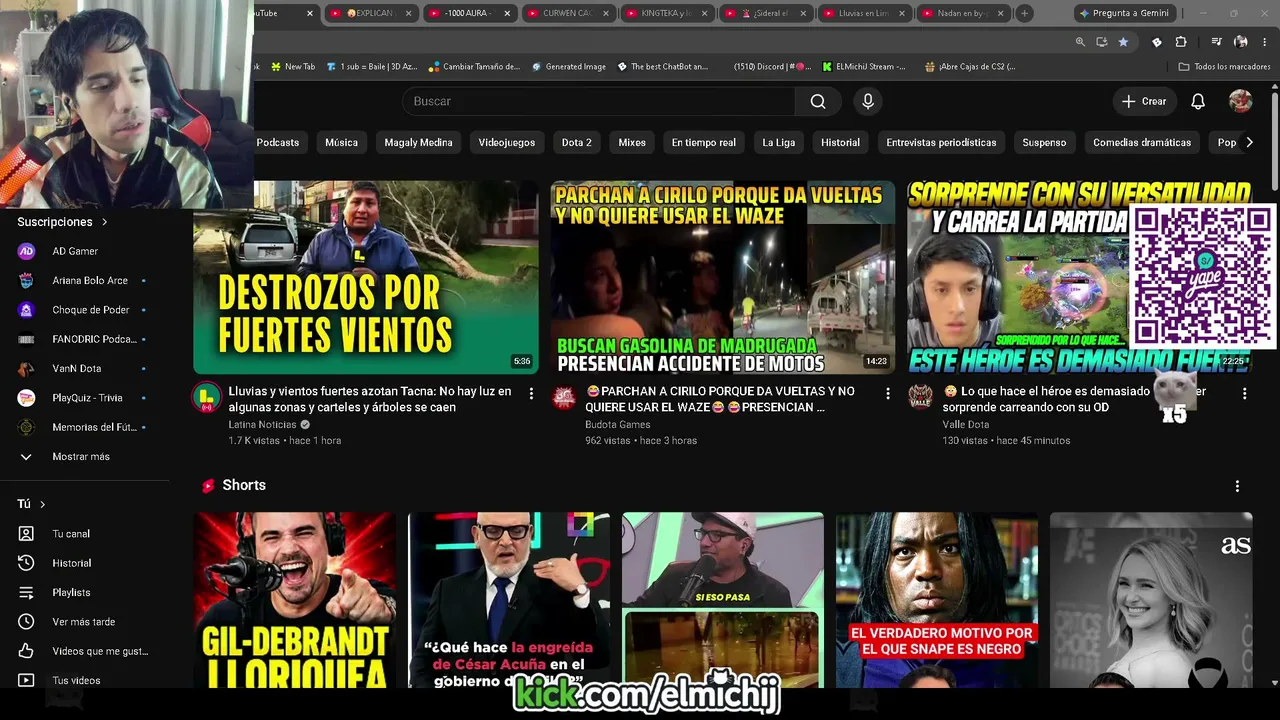Show more category chips with right arrow
The width and height of the screenshot is (1280, 720).
click(1249, 142)
